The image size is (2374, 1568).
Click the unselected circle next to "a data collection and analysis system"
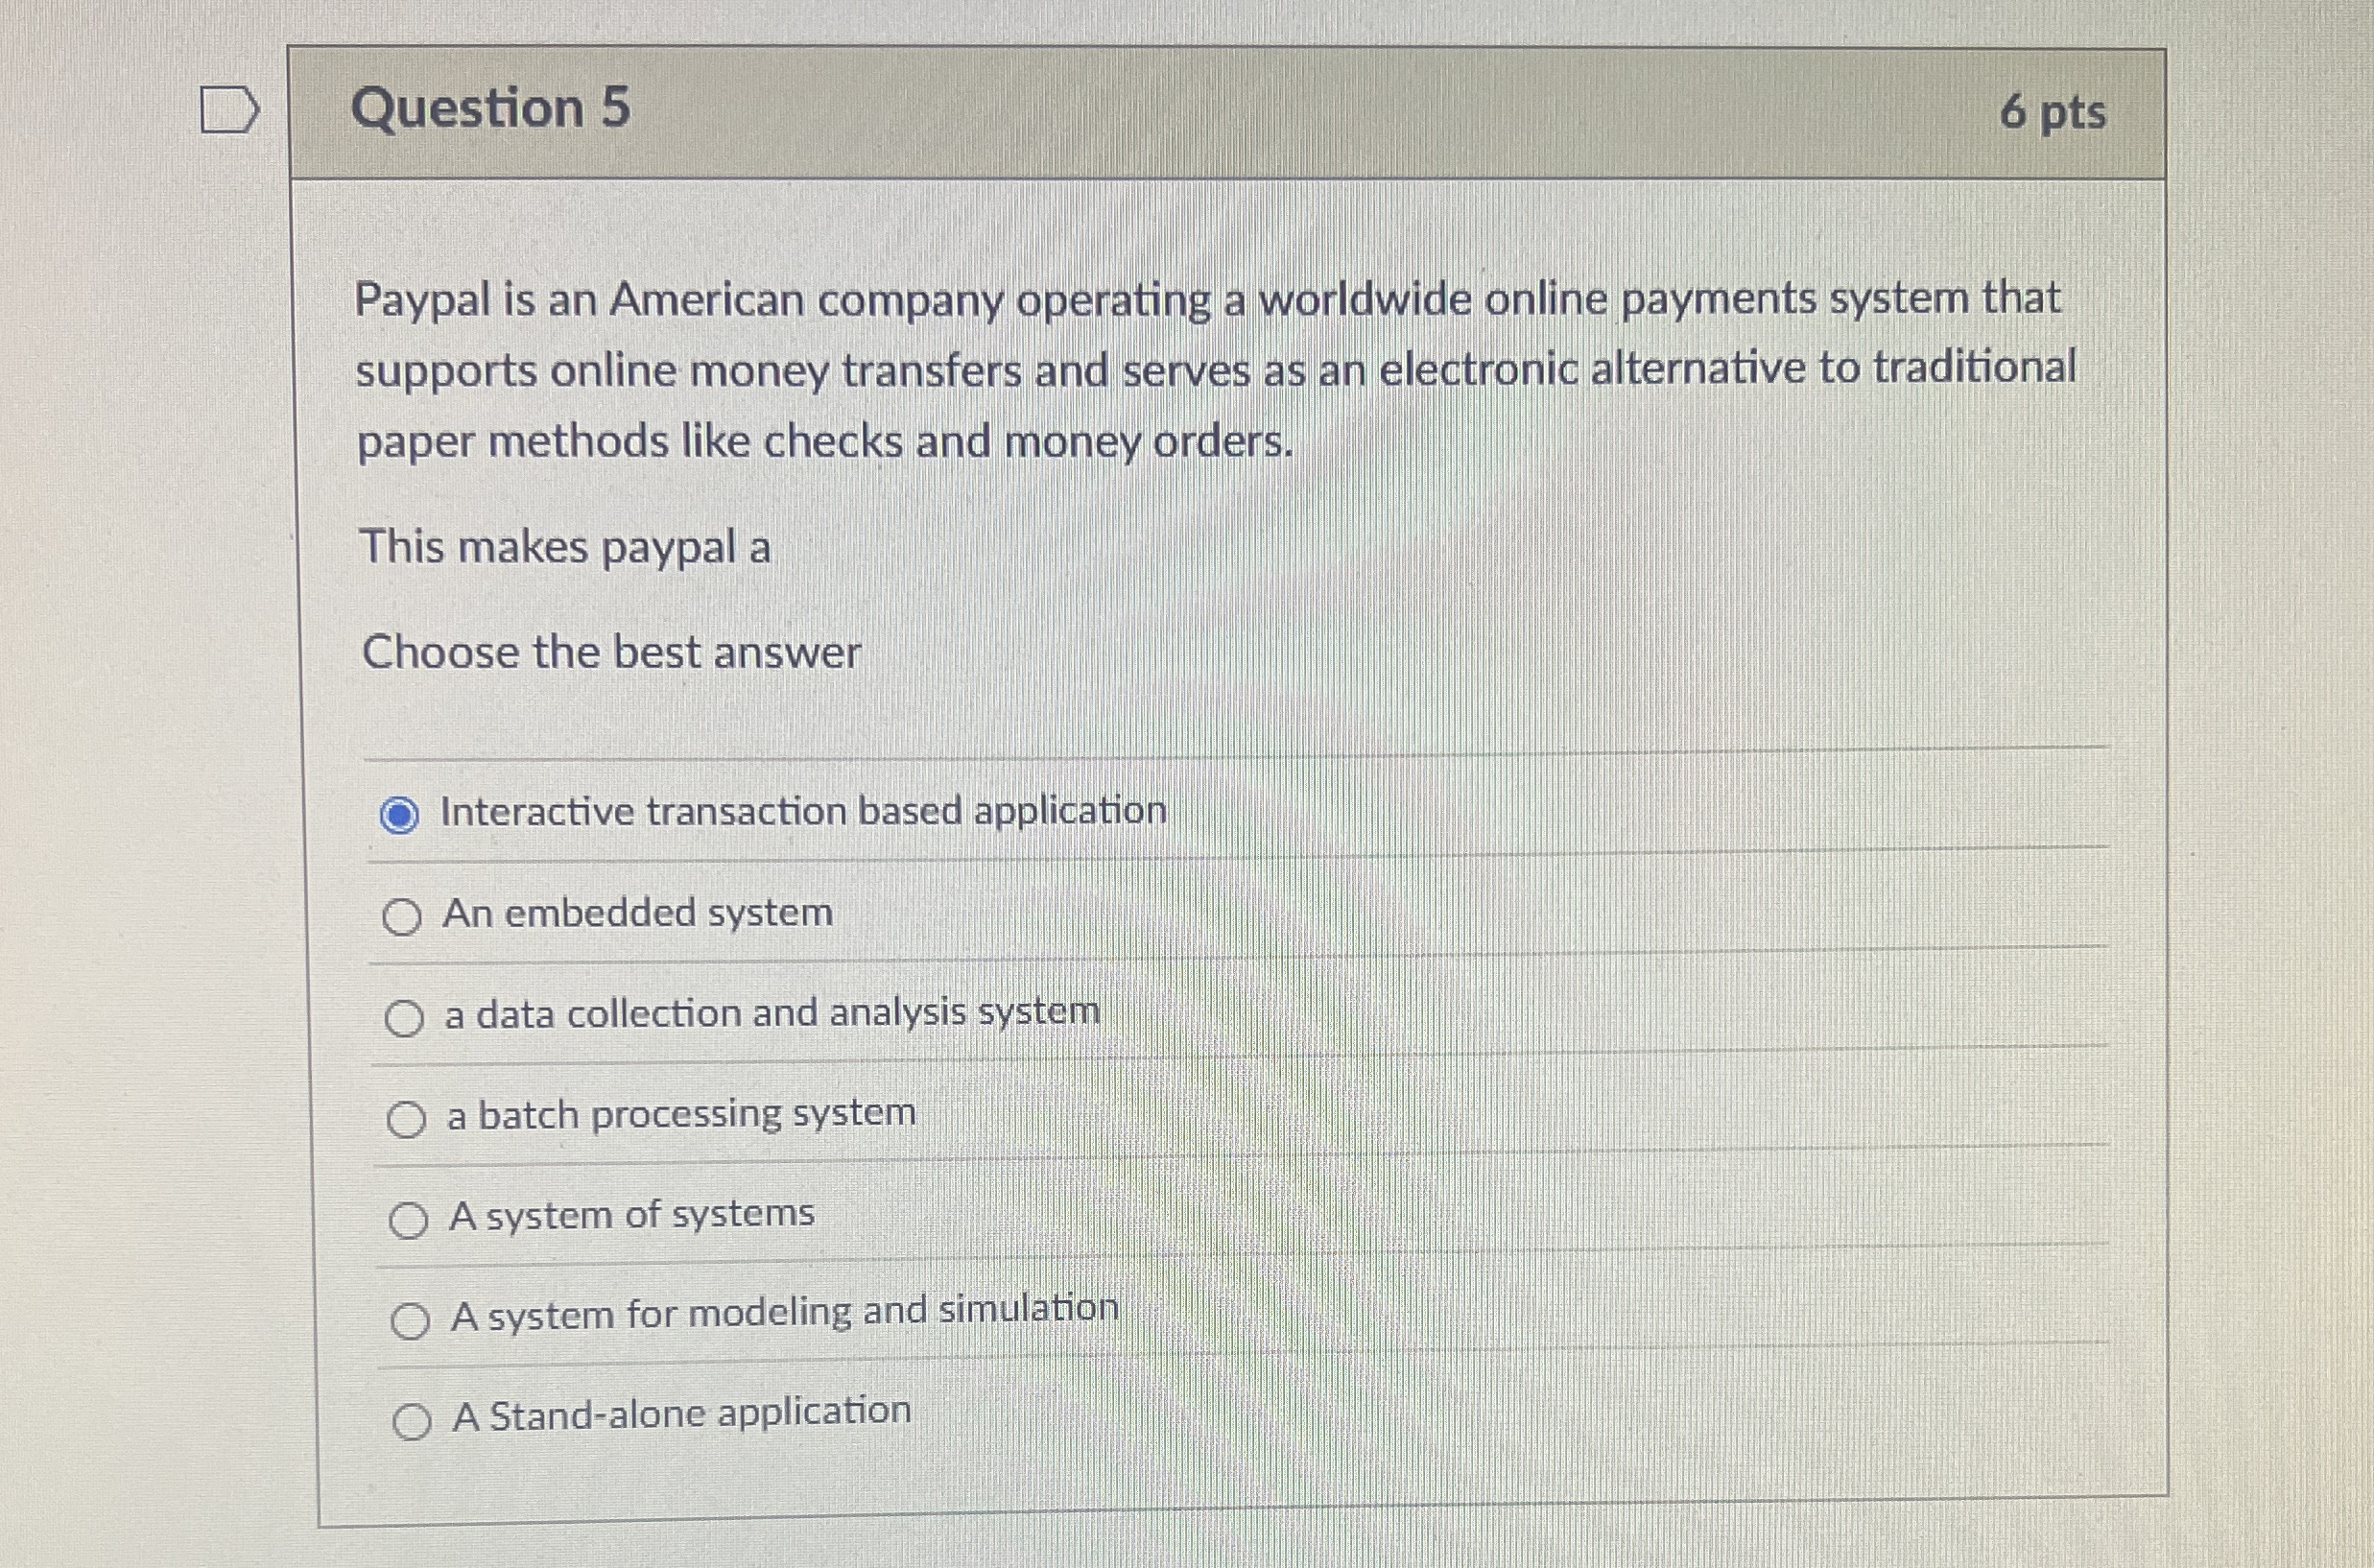coord(407,1017)
